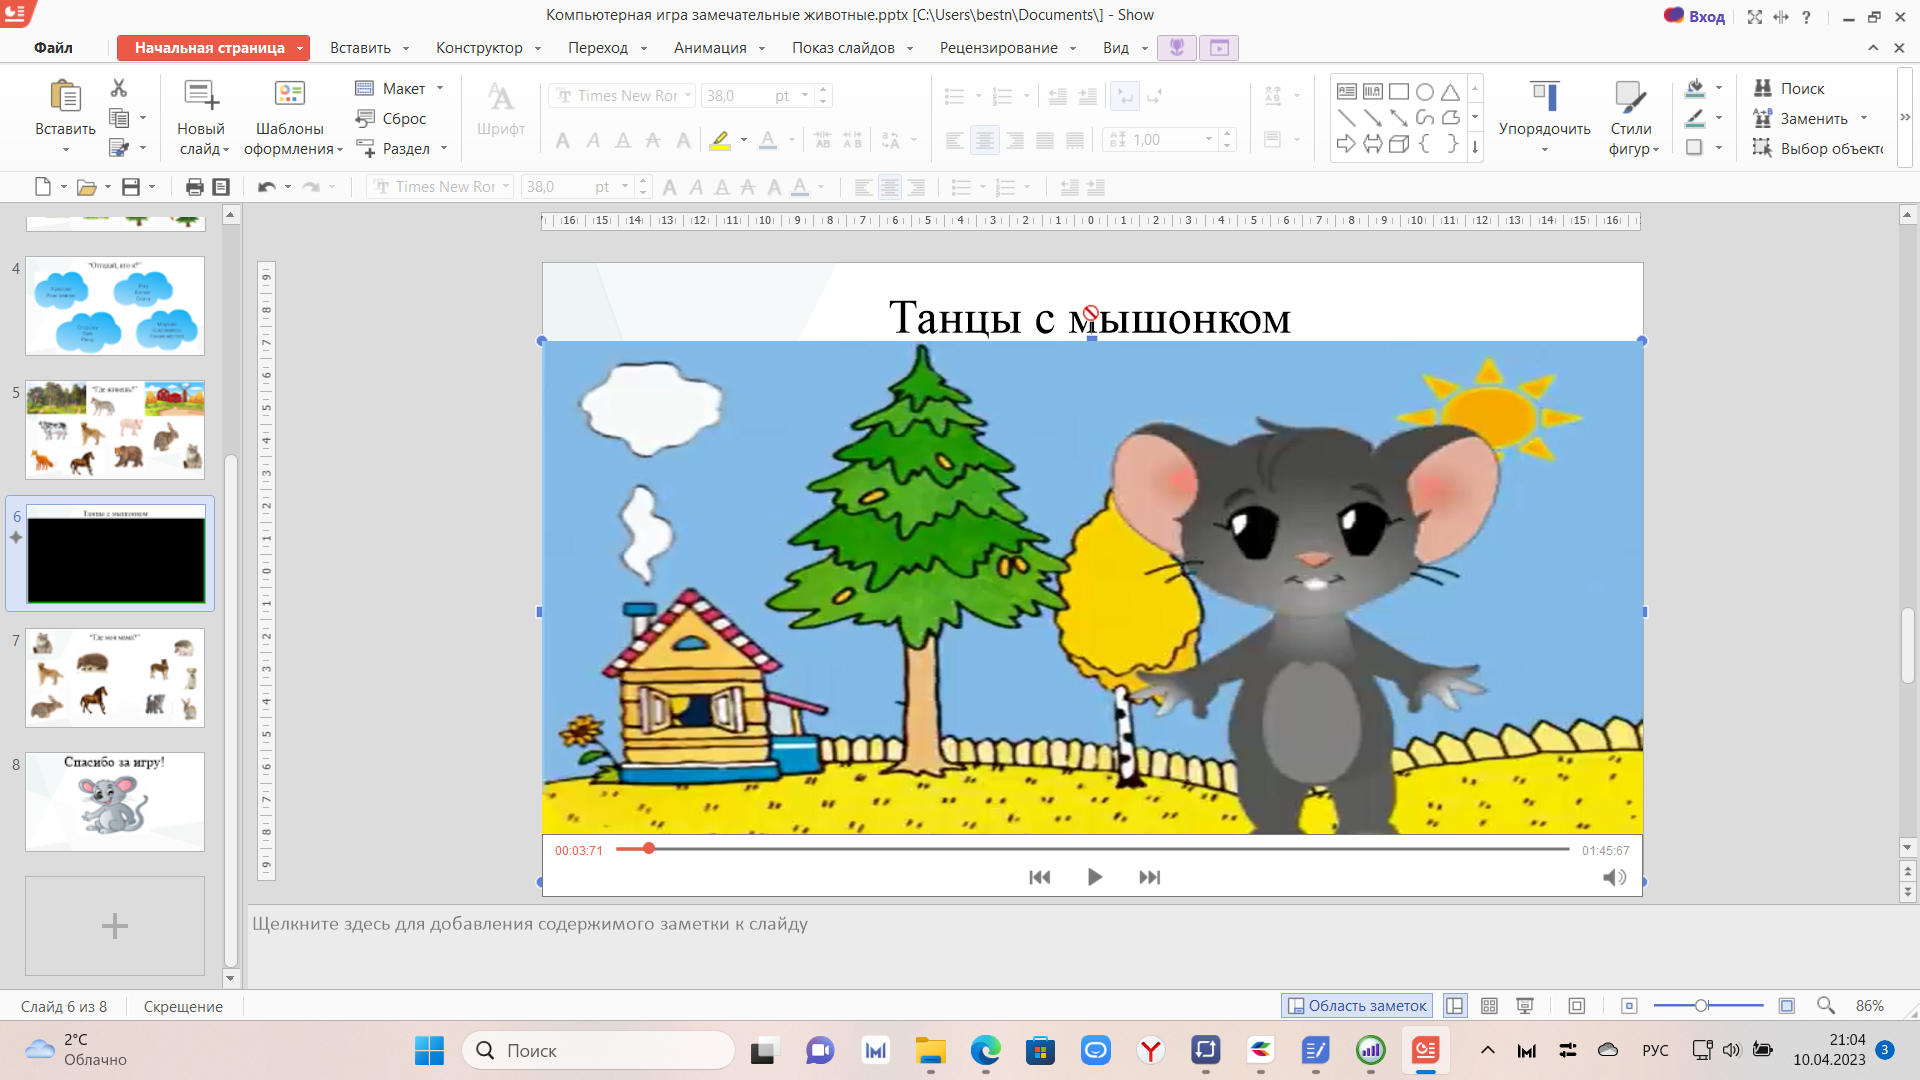The image size is (1920, 1080).
Task: Play the video on the slide
Action: [1094, 877]
